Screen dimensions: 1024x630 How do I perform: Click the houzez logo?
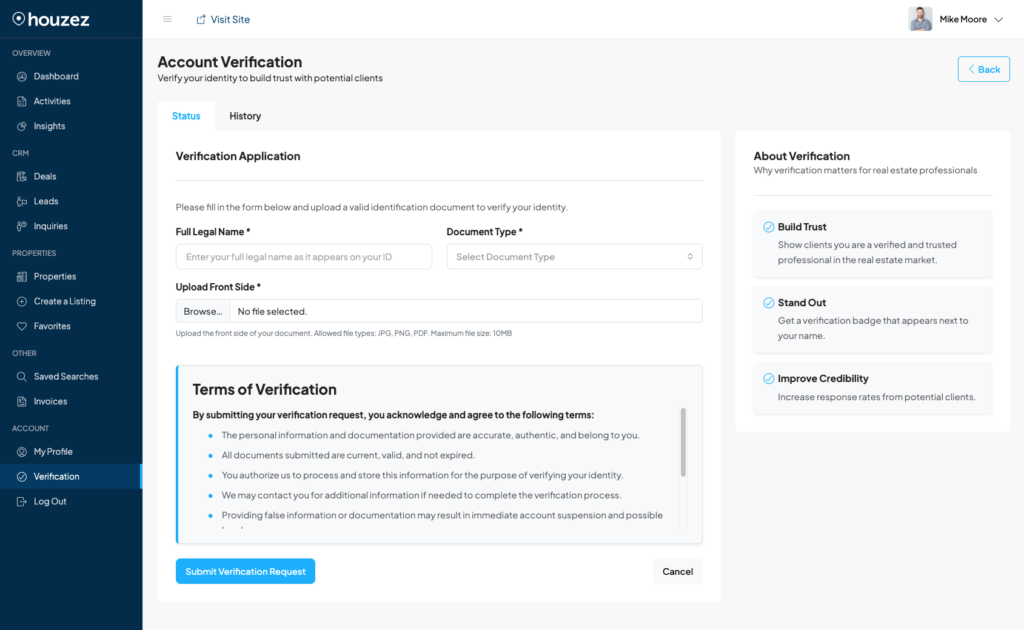pos(54,18)
